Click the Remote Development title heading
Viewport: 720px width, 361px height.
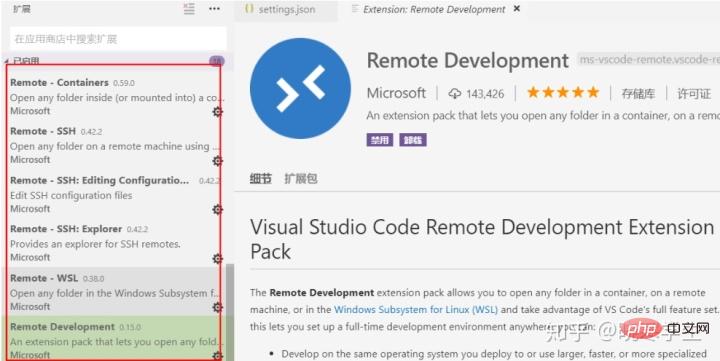468,61
